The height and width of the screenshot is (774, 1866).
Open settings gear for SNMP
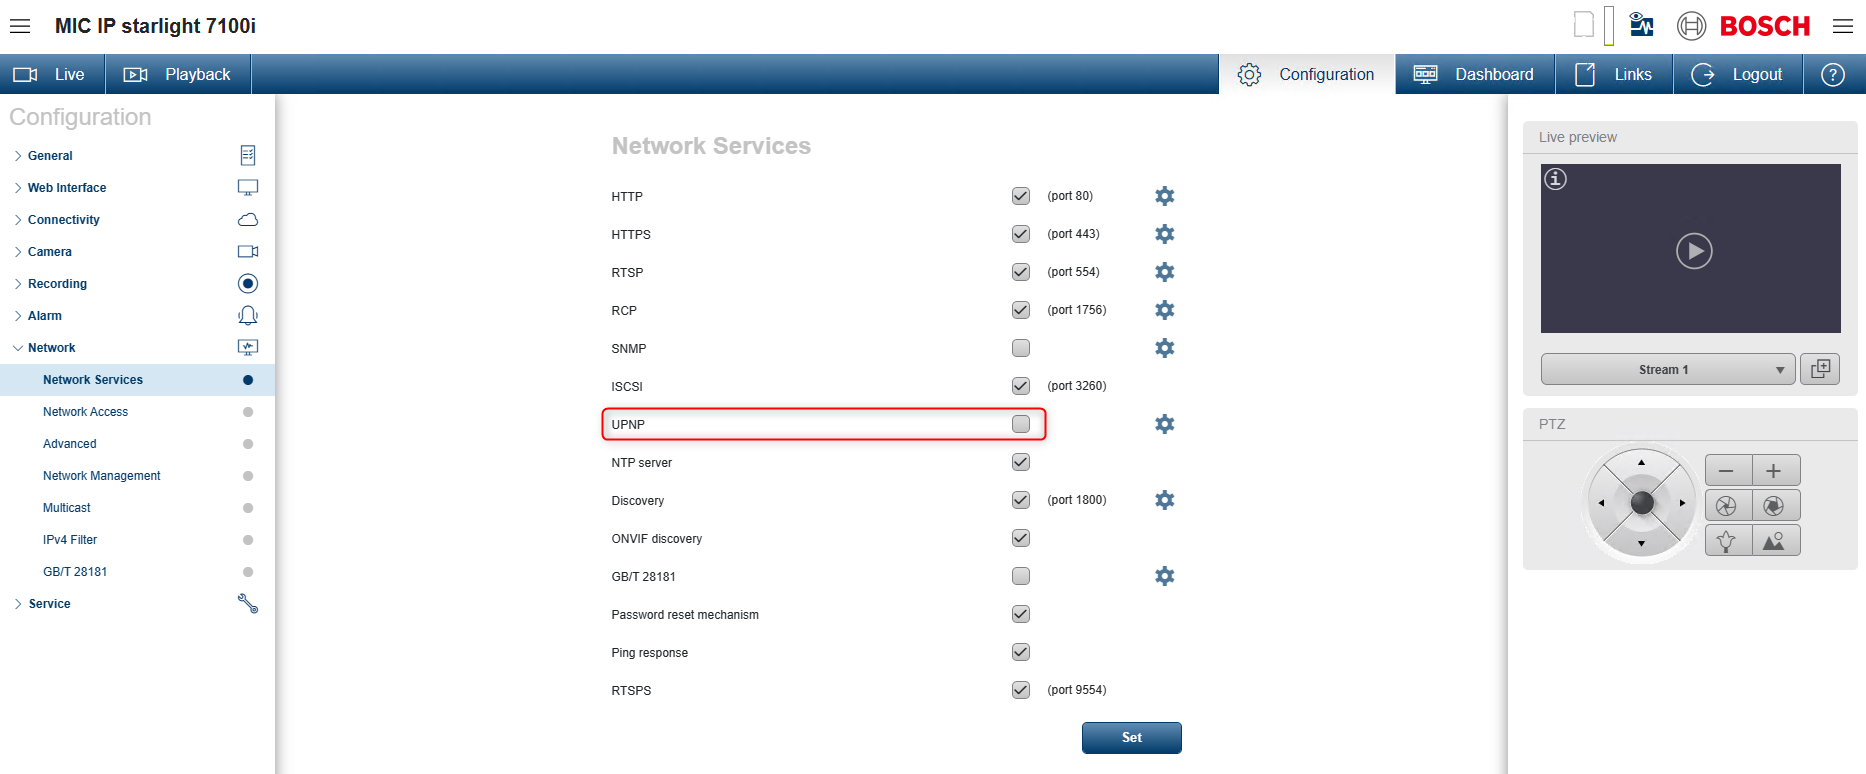click(1164, 348)
